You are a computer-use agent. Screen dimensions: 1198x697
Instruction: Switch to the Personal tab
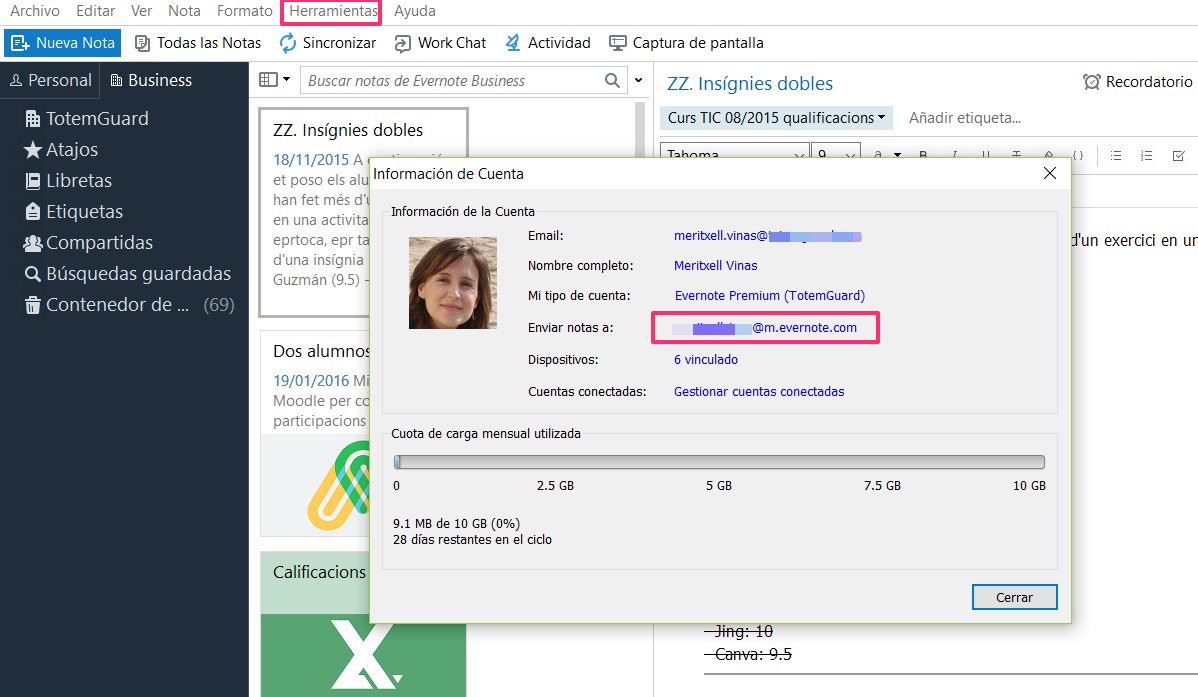click(50, 80)
